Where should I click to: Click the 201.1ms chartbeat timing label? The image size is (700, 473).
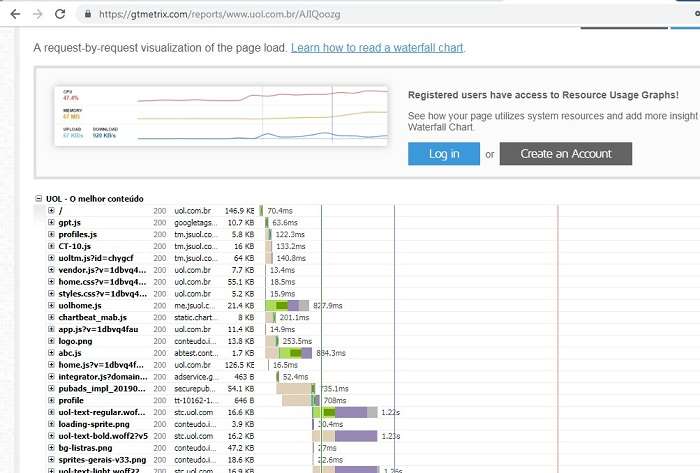point(294,317)
